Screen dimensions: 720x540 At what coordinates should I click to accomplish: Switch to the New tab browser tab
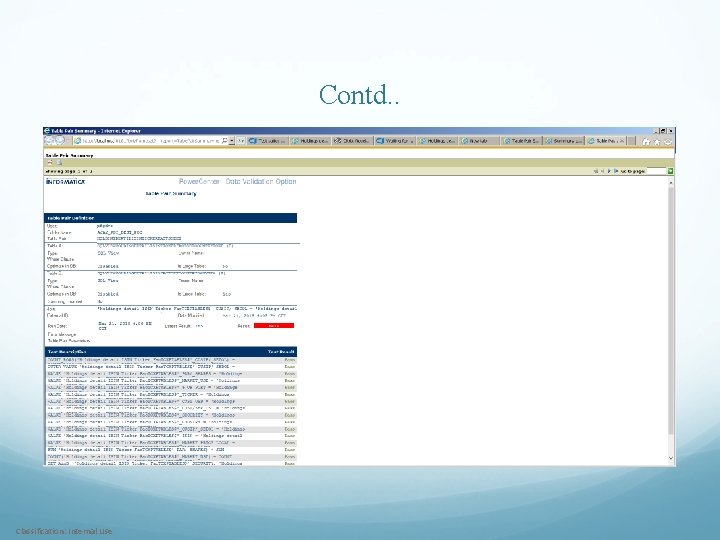tap(479, 141)
